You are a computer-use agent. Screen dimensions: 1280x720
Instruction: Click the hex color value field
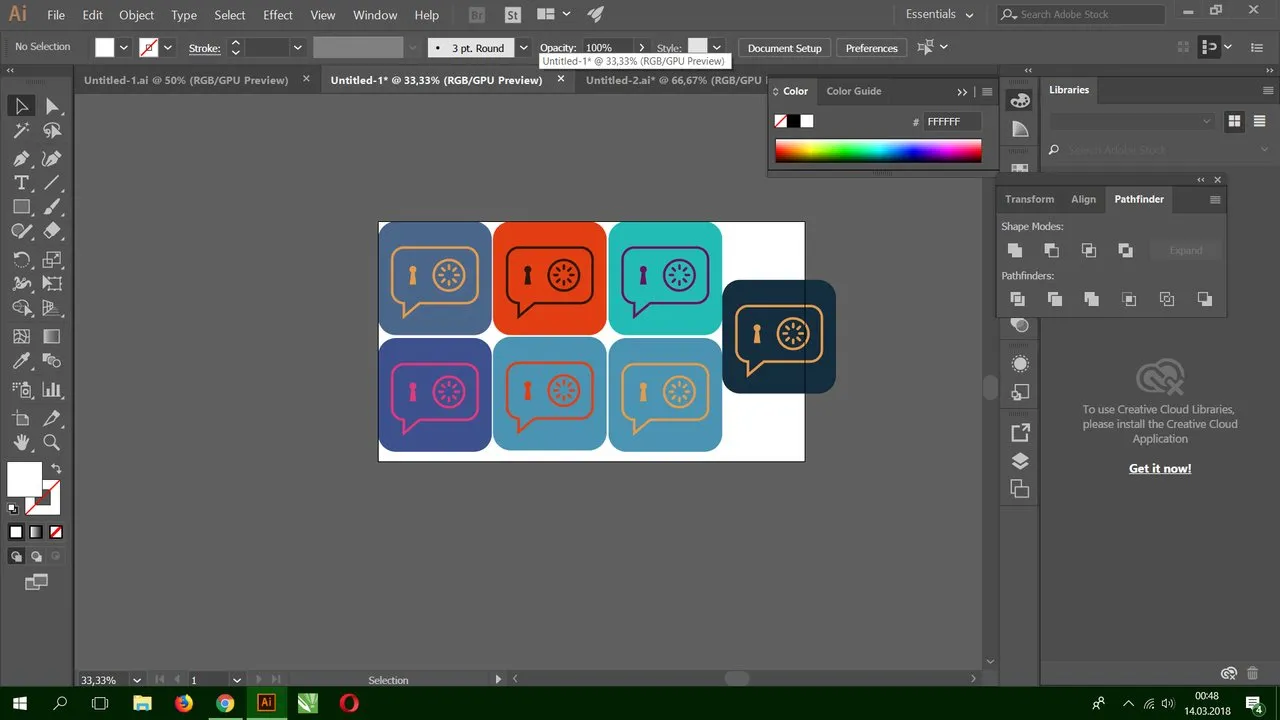[x=951, y=121]
